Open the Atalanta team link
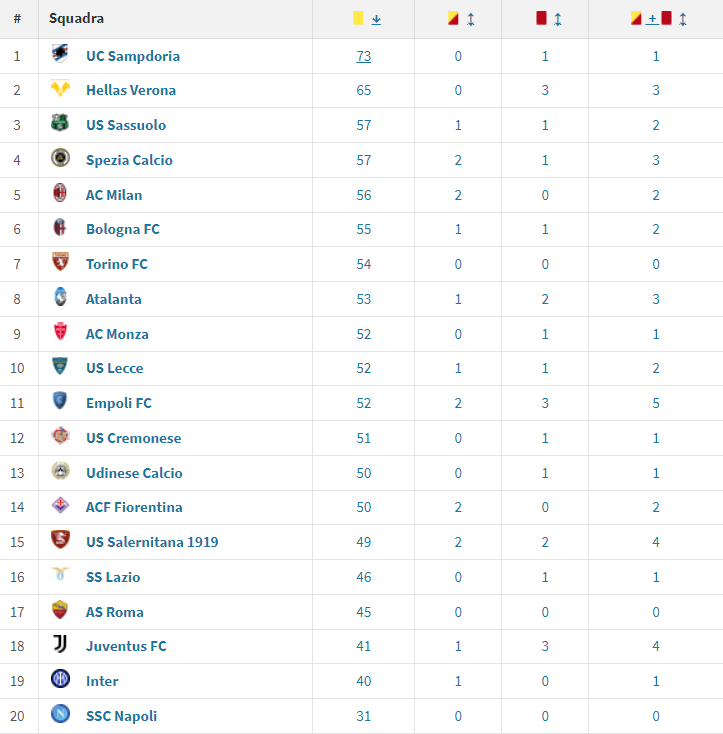Viewport: 723px width, 734px height. click(x=113, y=299)
